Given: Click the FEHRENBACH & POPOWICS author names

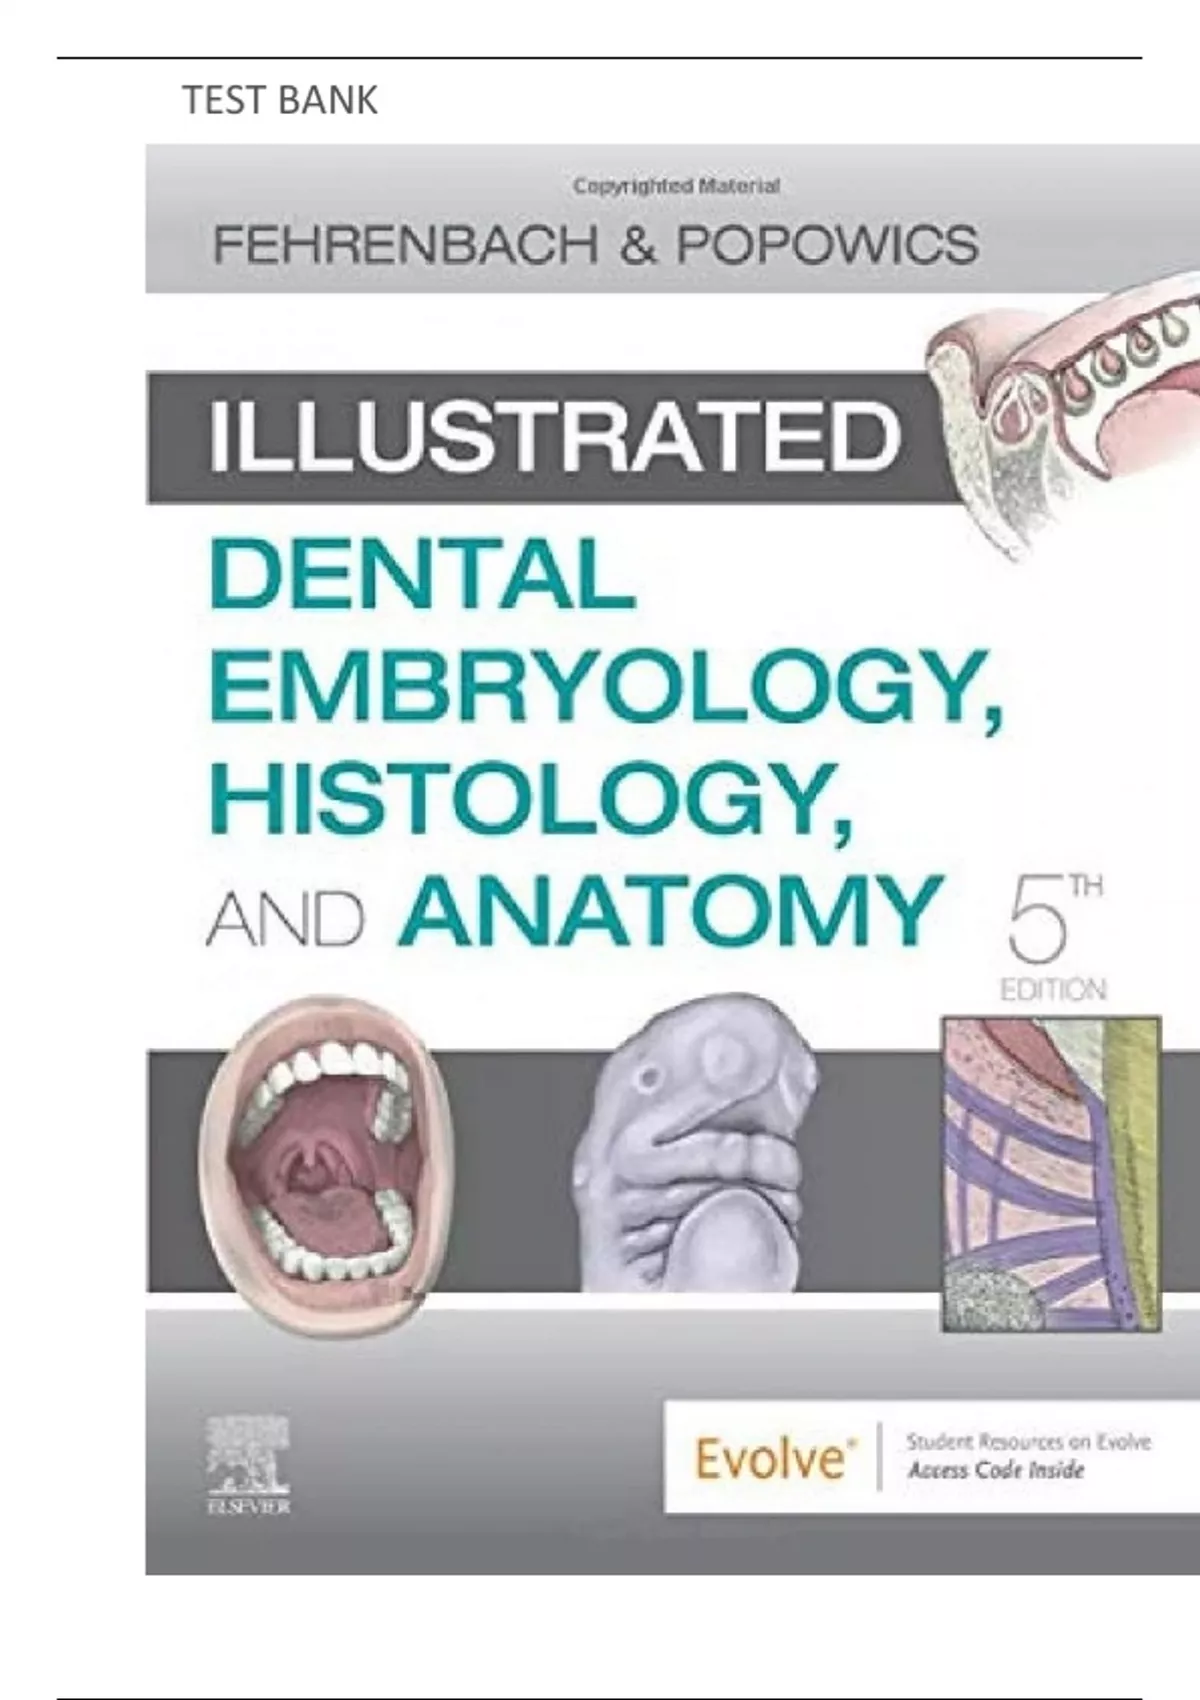Looking at the screenshot, I should 596,245.
